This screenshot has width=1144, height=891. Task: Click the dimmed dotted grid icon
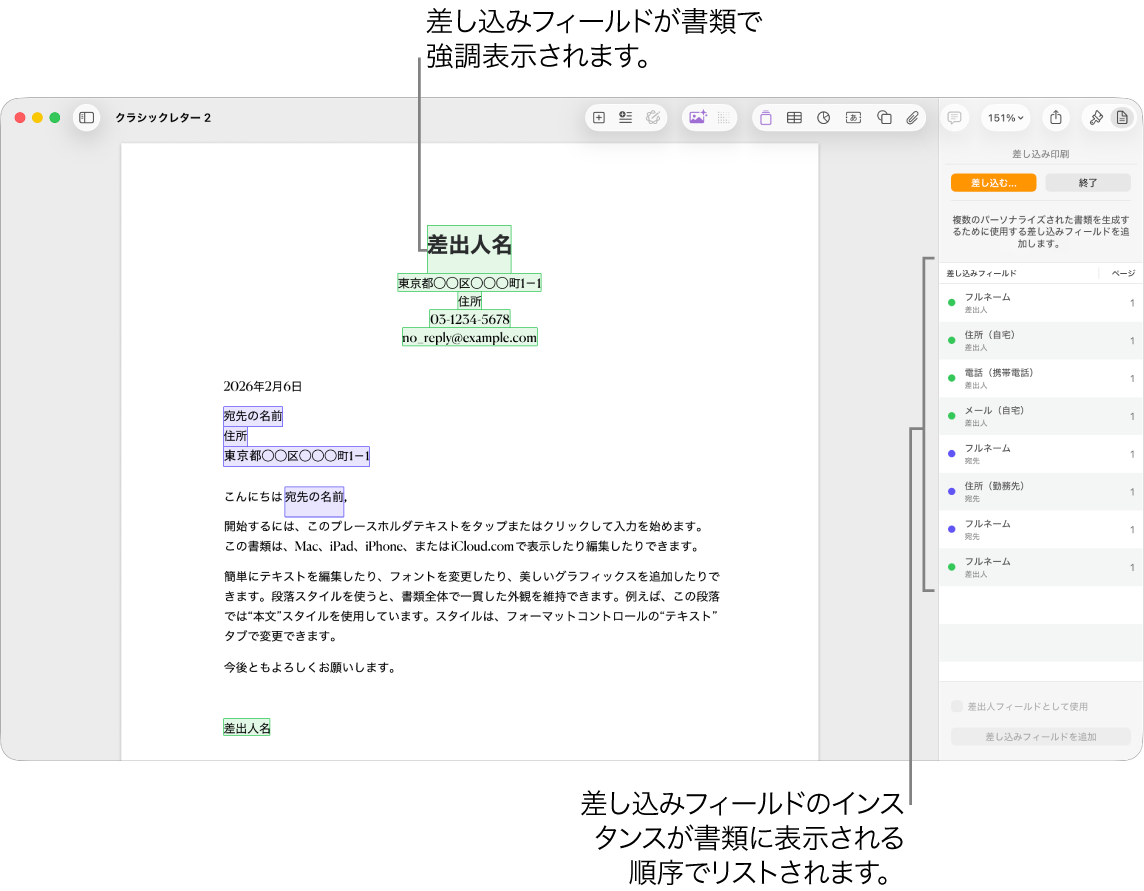724,117
